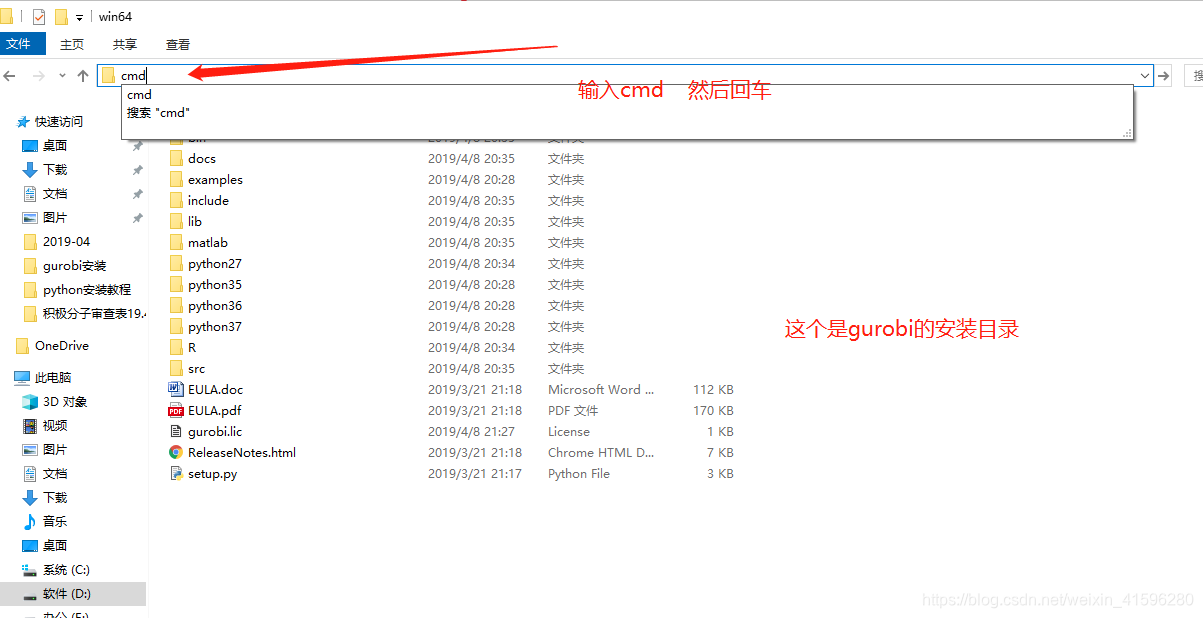Click the New folder quick access icon
The height and width of the screenshot is (618, 1203).
tap(61, 17)
